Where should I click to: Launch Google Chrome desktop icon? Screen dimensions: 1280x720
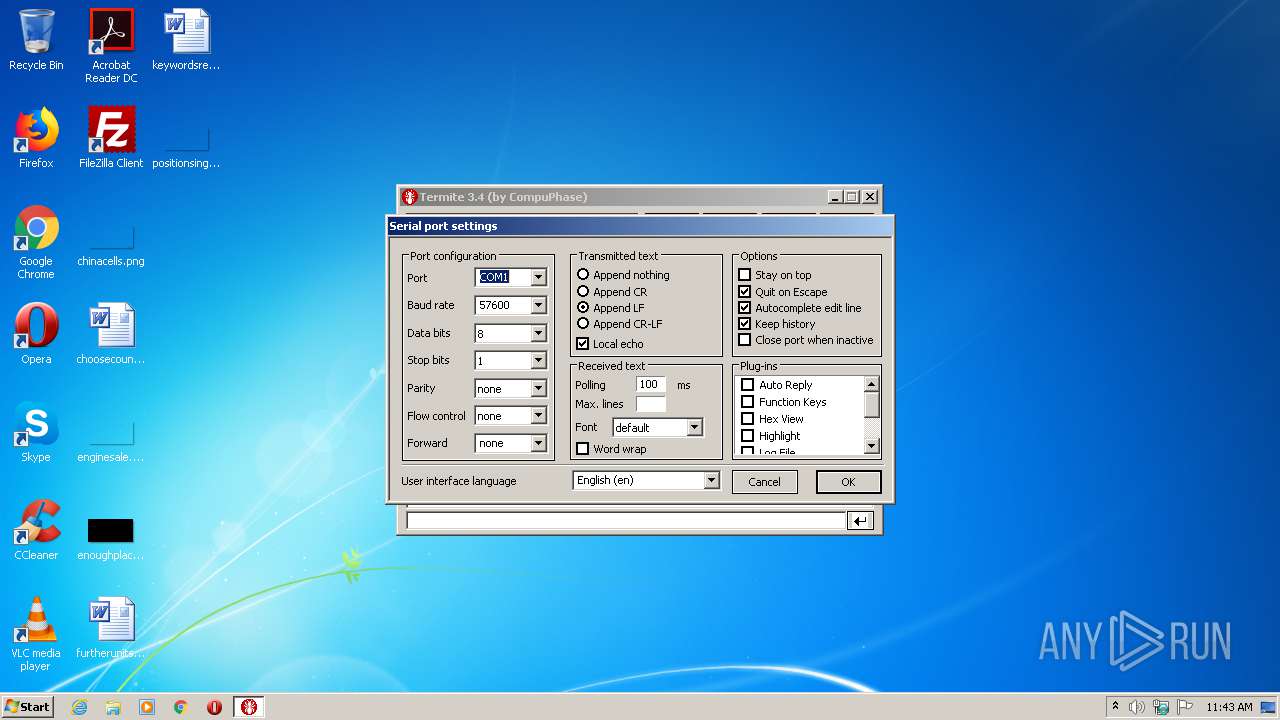click(x=36, y=242)
